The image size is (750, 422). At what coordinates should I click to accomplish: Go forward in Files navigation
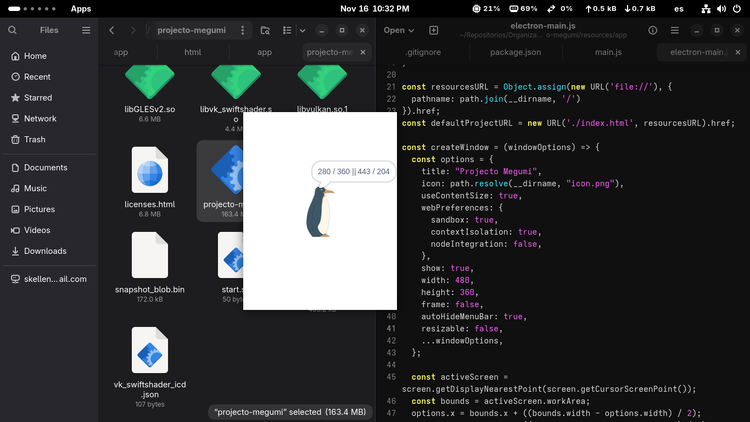[133, 30]
